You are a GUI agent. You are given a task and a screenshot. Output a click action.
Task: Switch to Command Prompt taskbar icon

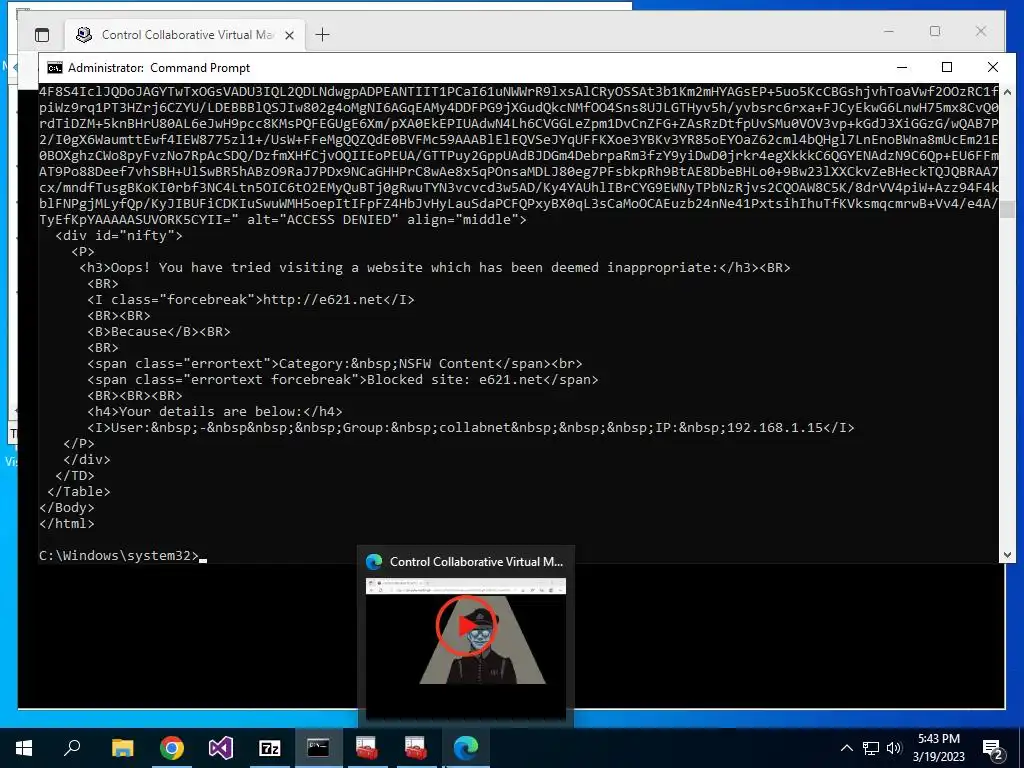click(318, 748)
